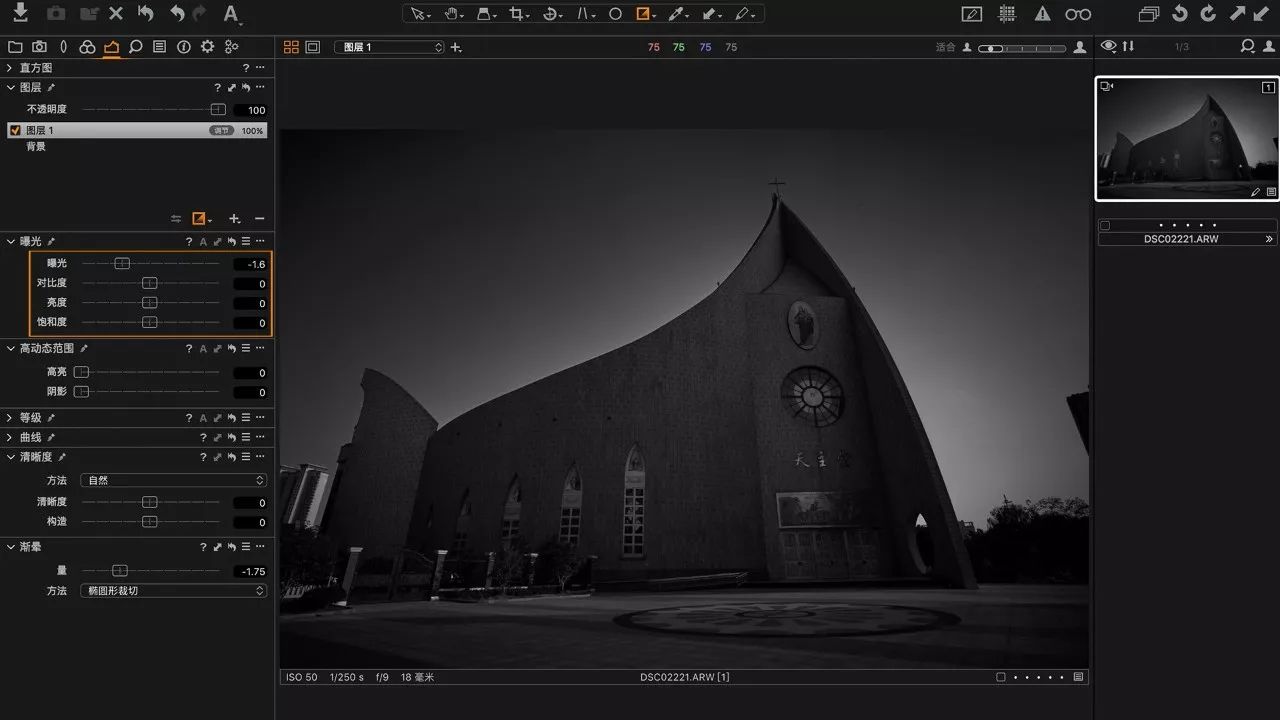Image resolution: width=1280 pixels, height=720 pixels.
Task: Expand the 曲线 curve panel
Action: [9, 438]
